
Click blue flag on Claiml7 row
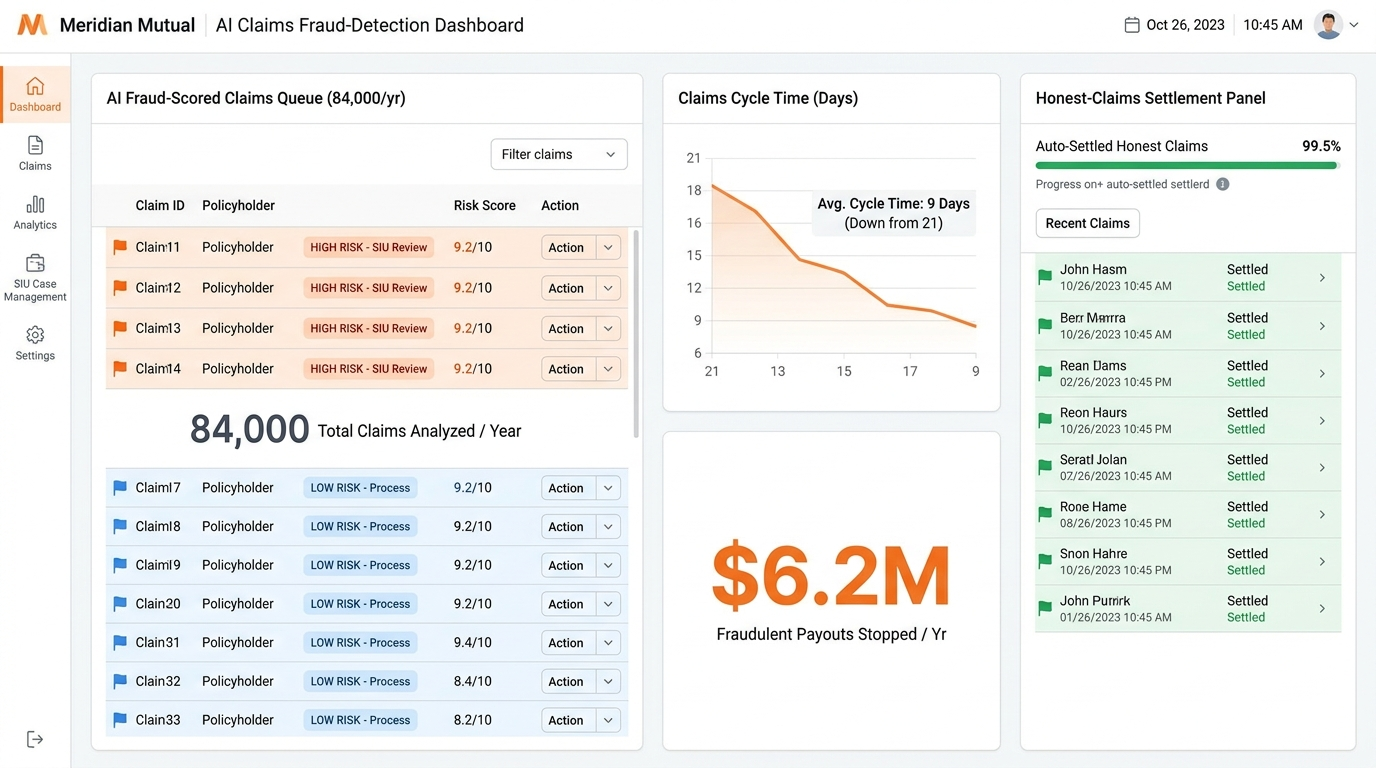(120, 488)
